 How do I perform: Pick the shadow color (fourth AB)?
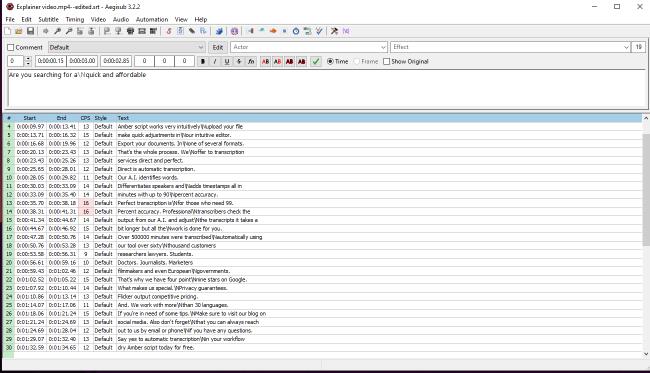(301, 61)
